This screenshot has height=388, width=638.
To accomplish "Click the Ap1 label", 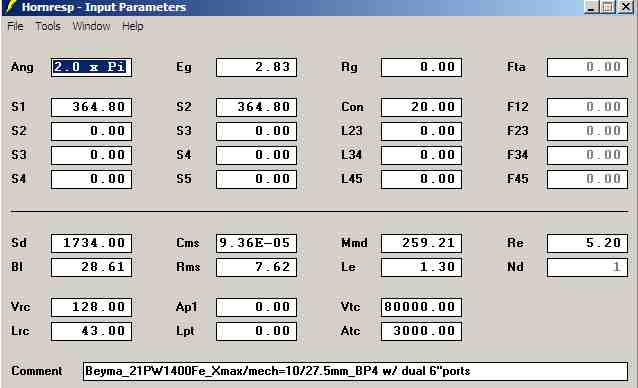I will 186,307.
